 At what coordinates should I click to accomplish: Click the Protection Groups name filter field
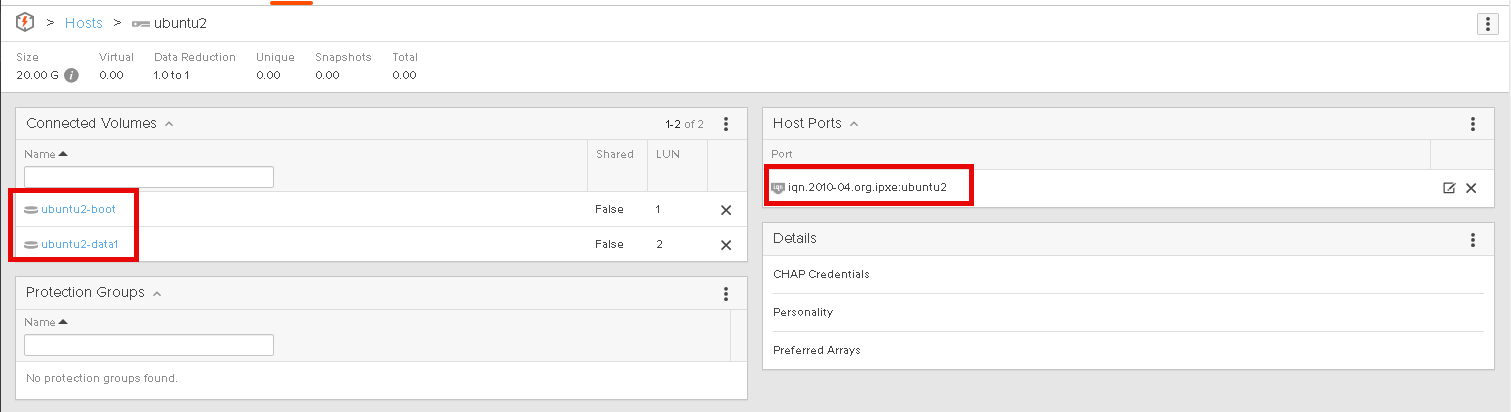tap(149, 345)
